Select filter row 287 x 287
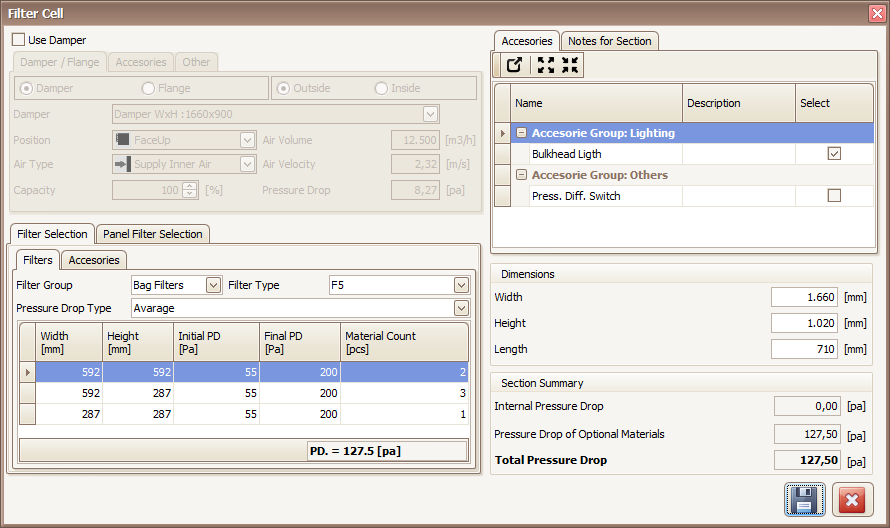Viewport: 890px width, 528px height. coord(252,414)
